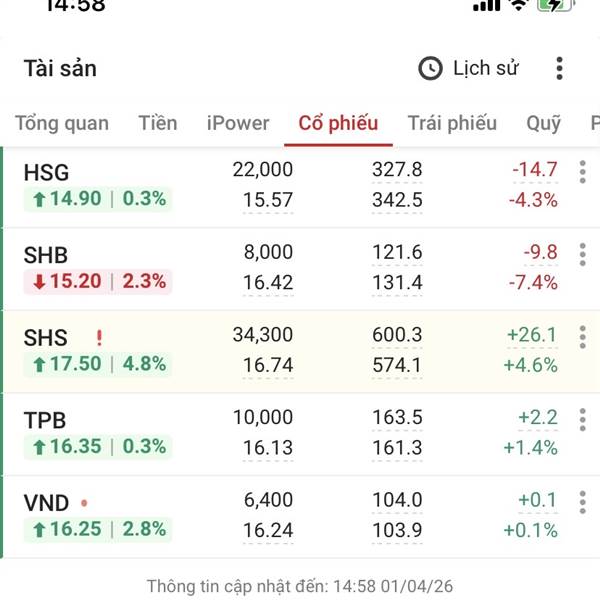Screen dimensions: 600x600
Task: Open three-dot menu for HSG row
Action: coord(582,172)
